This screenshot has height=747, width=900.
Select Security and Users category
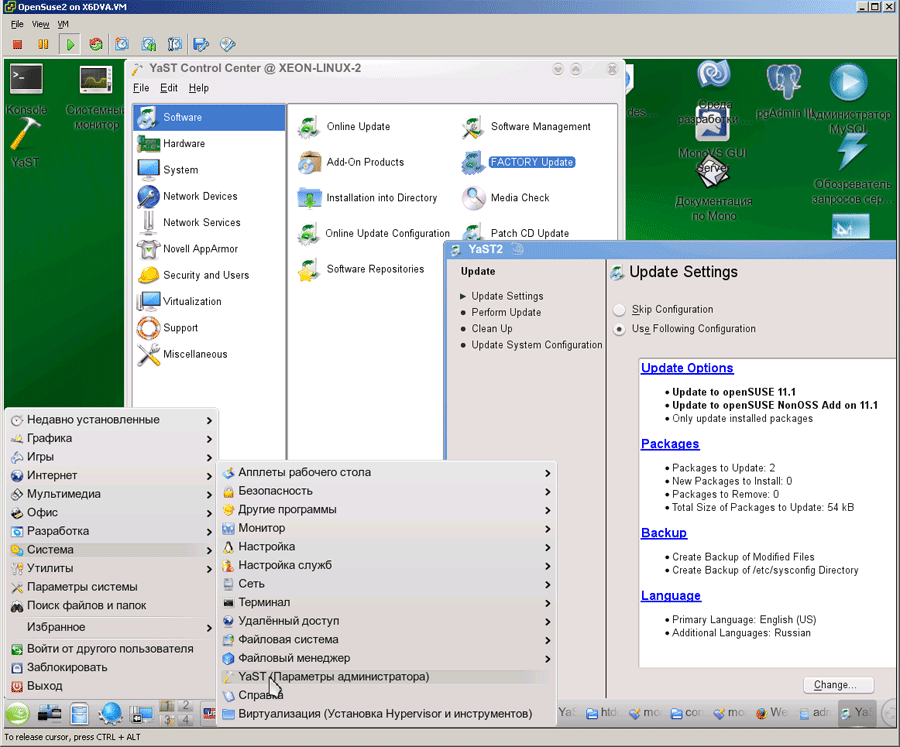coord(209,276)
